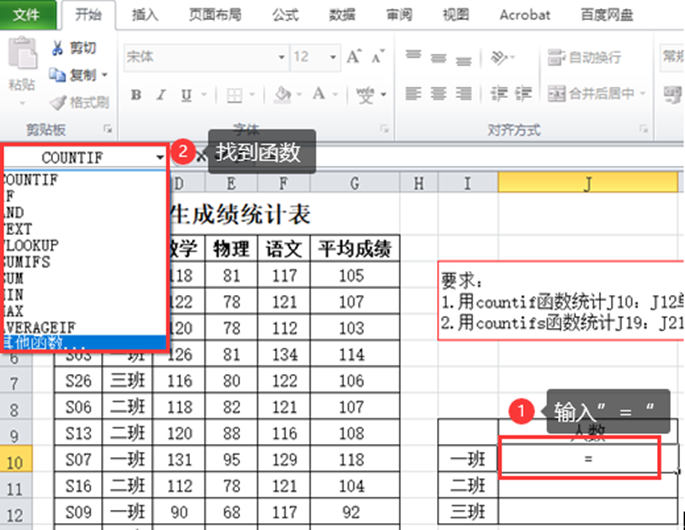
Task: Click the name box function dropdown arrow
Action: pos(160,157)
